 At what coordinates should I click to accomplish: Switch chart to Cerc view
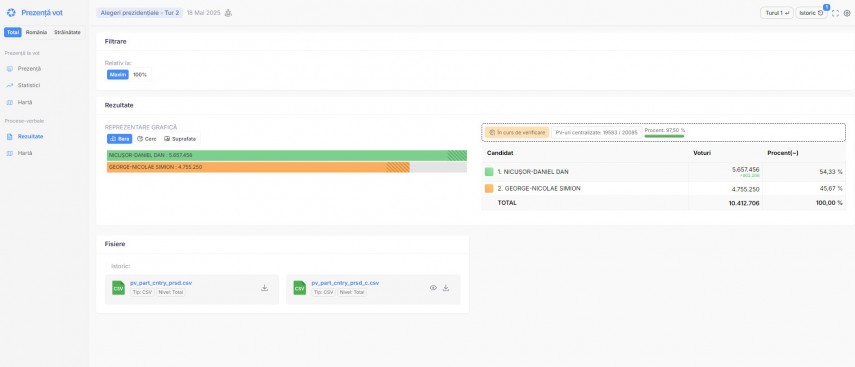[147, 139]
